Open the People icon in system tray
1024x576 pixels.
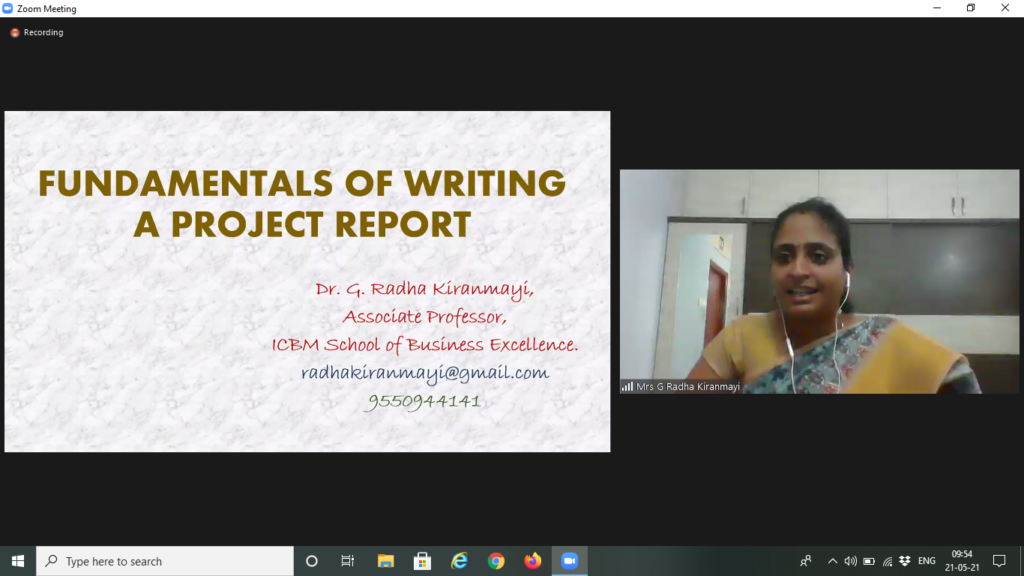(806, 561)
